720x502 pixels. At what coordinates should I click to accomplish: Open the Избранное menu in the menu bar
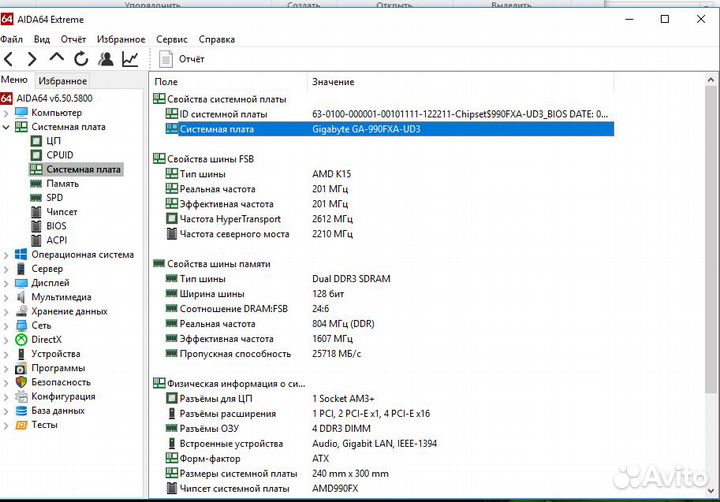coord(121,39)
